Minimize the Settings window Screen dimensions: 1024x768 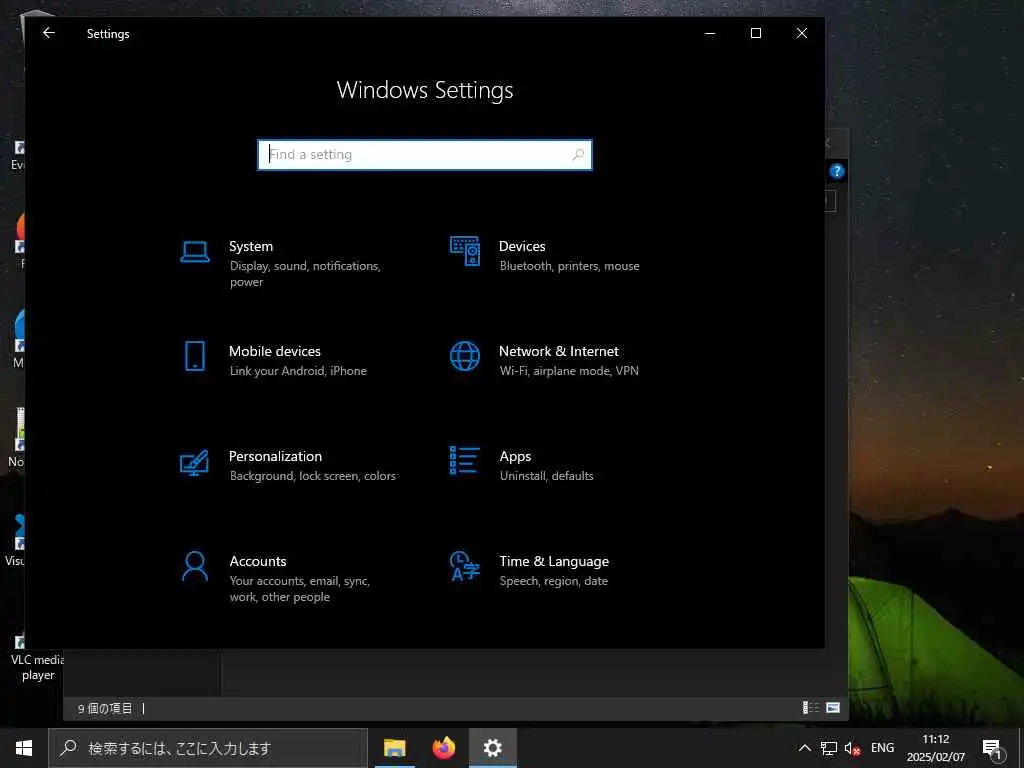coord(710,33)
